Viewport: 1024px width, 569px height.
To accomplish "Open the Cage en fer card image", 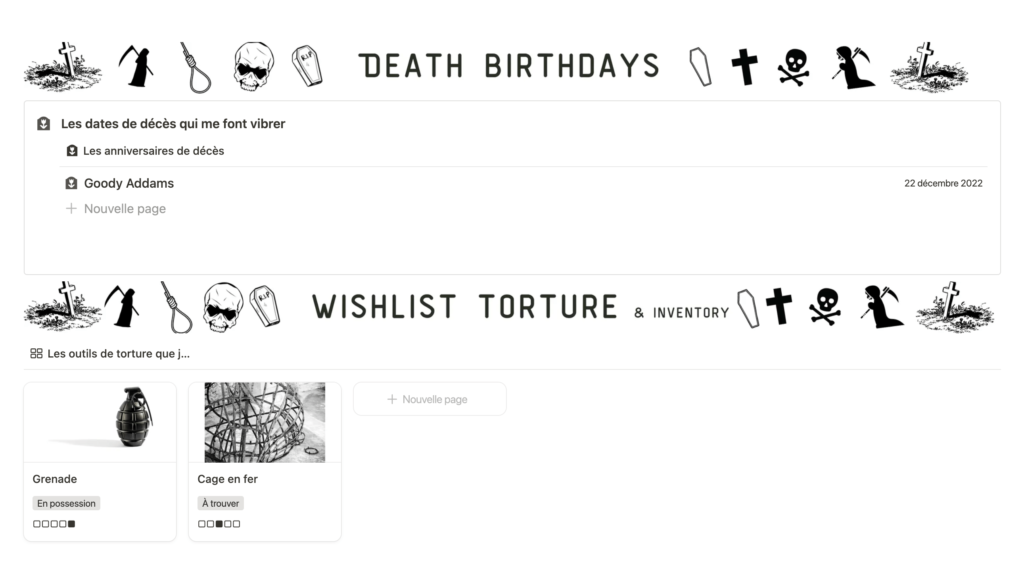I will [x=264, y=423].
